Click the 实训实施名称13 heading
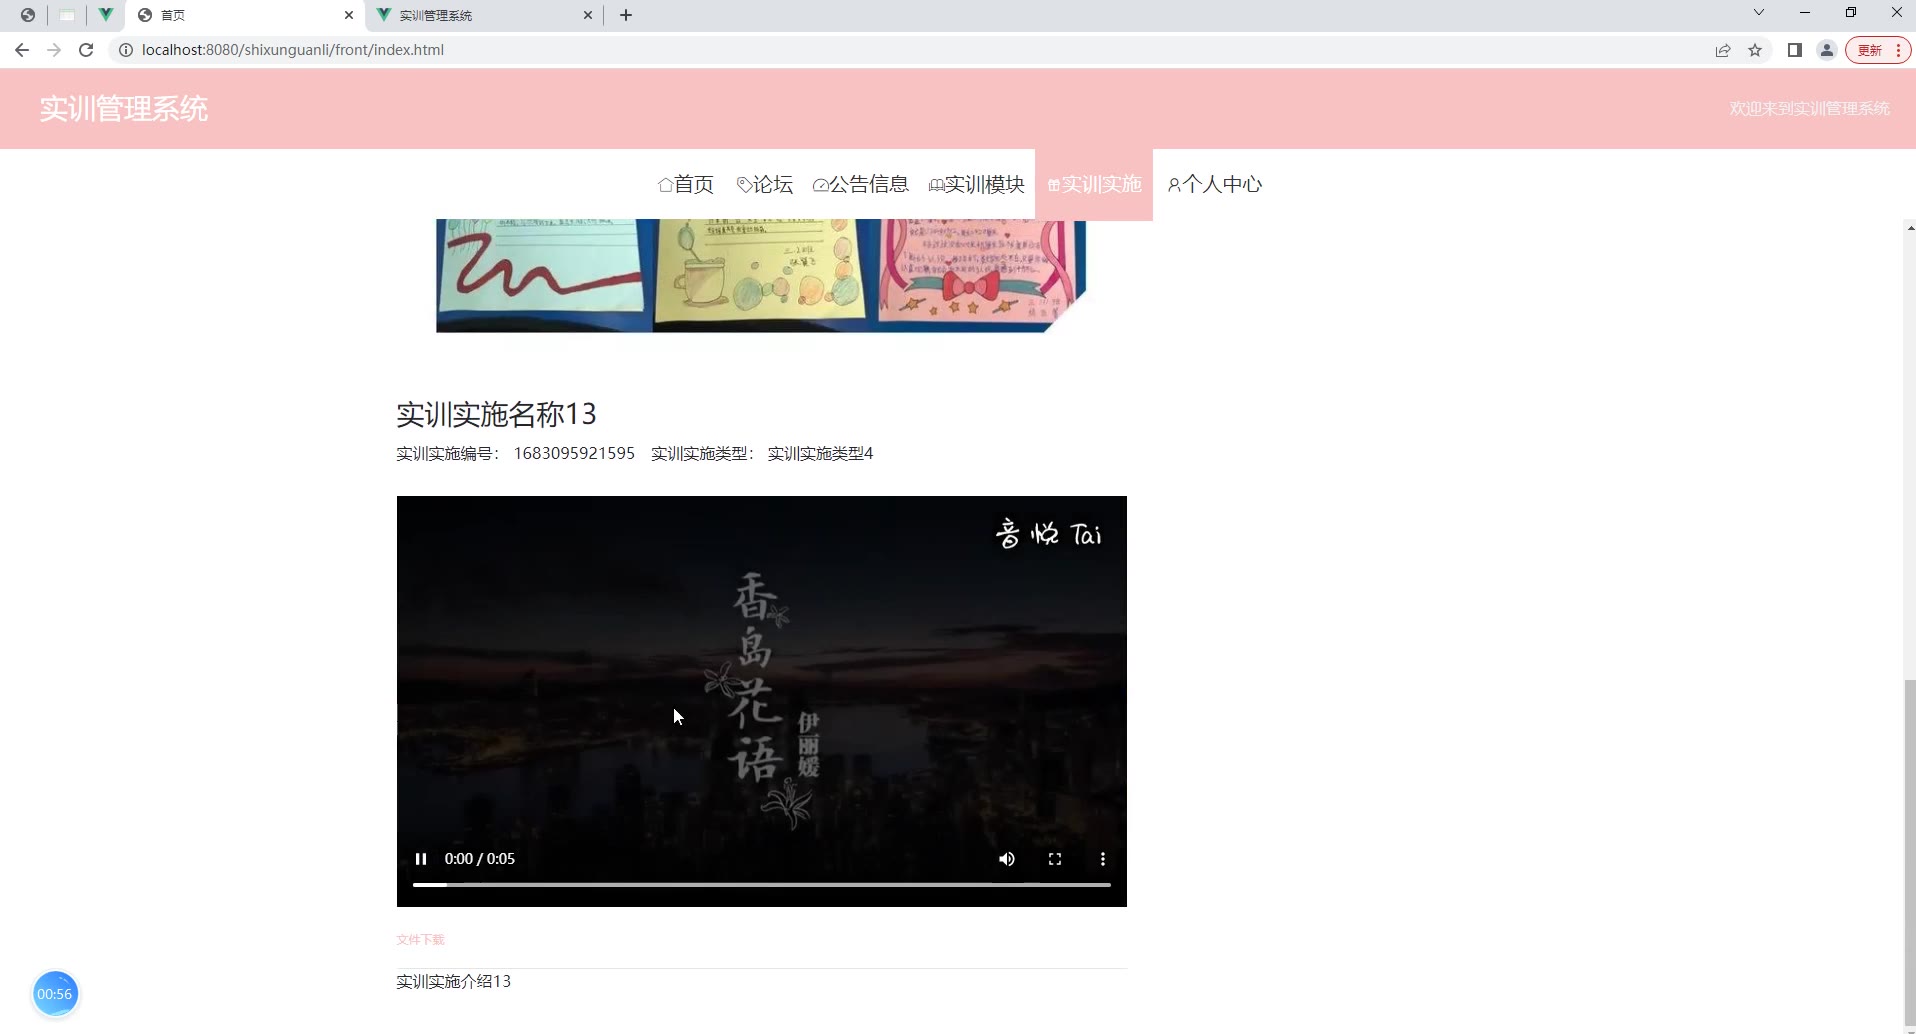1916x1034 pixels. click(x=497, y=414)
